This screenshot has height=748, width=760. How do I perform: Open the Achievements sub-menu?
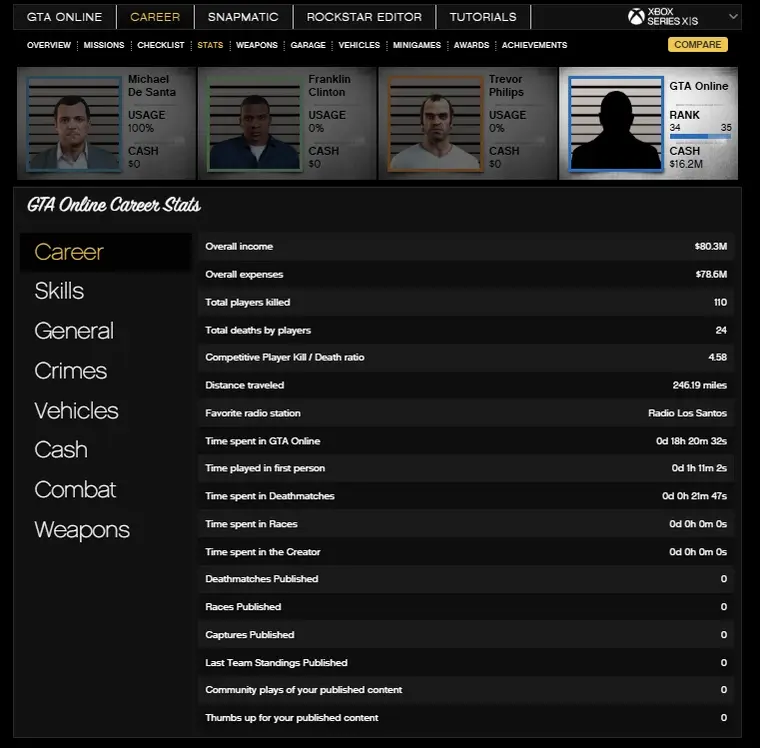(535, 45)
